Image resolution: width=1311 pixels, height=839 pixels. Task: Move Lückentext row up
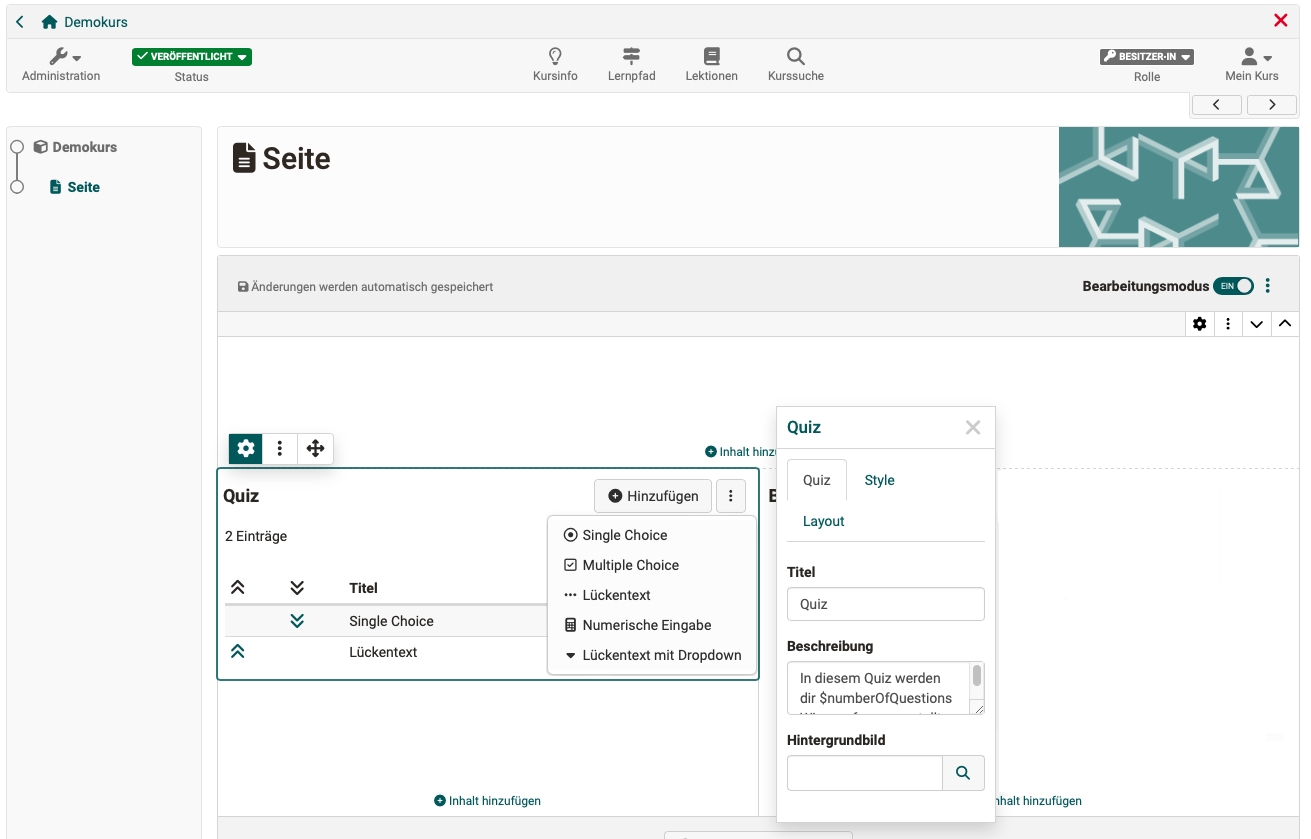coord(238,652)
